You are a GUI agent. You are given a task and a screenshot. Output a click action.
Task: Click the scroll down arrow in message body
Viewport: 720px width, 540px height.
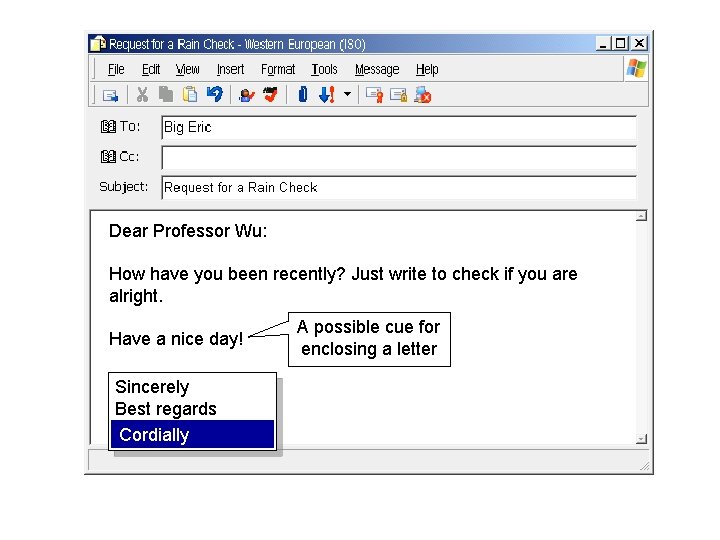[x=641, y=439]
